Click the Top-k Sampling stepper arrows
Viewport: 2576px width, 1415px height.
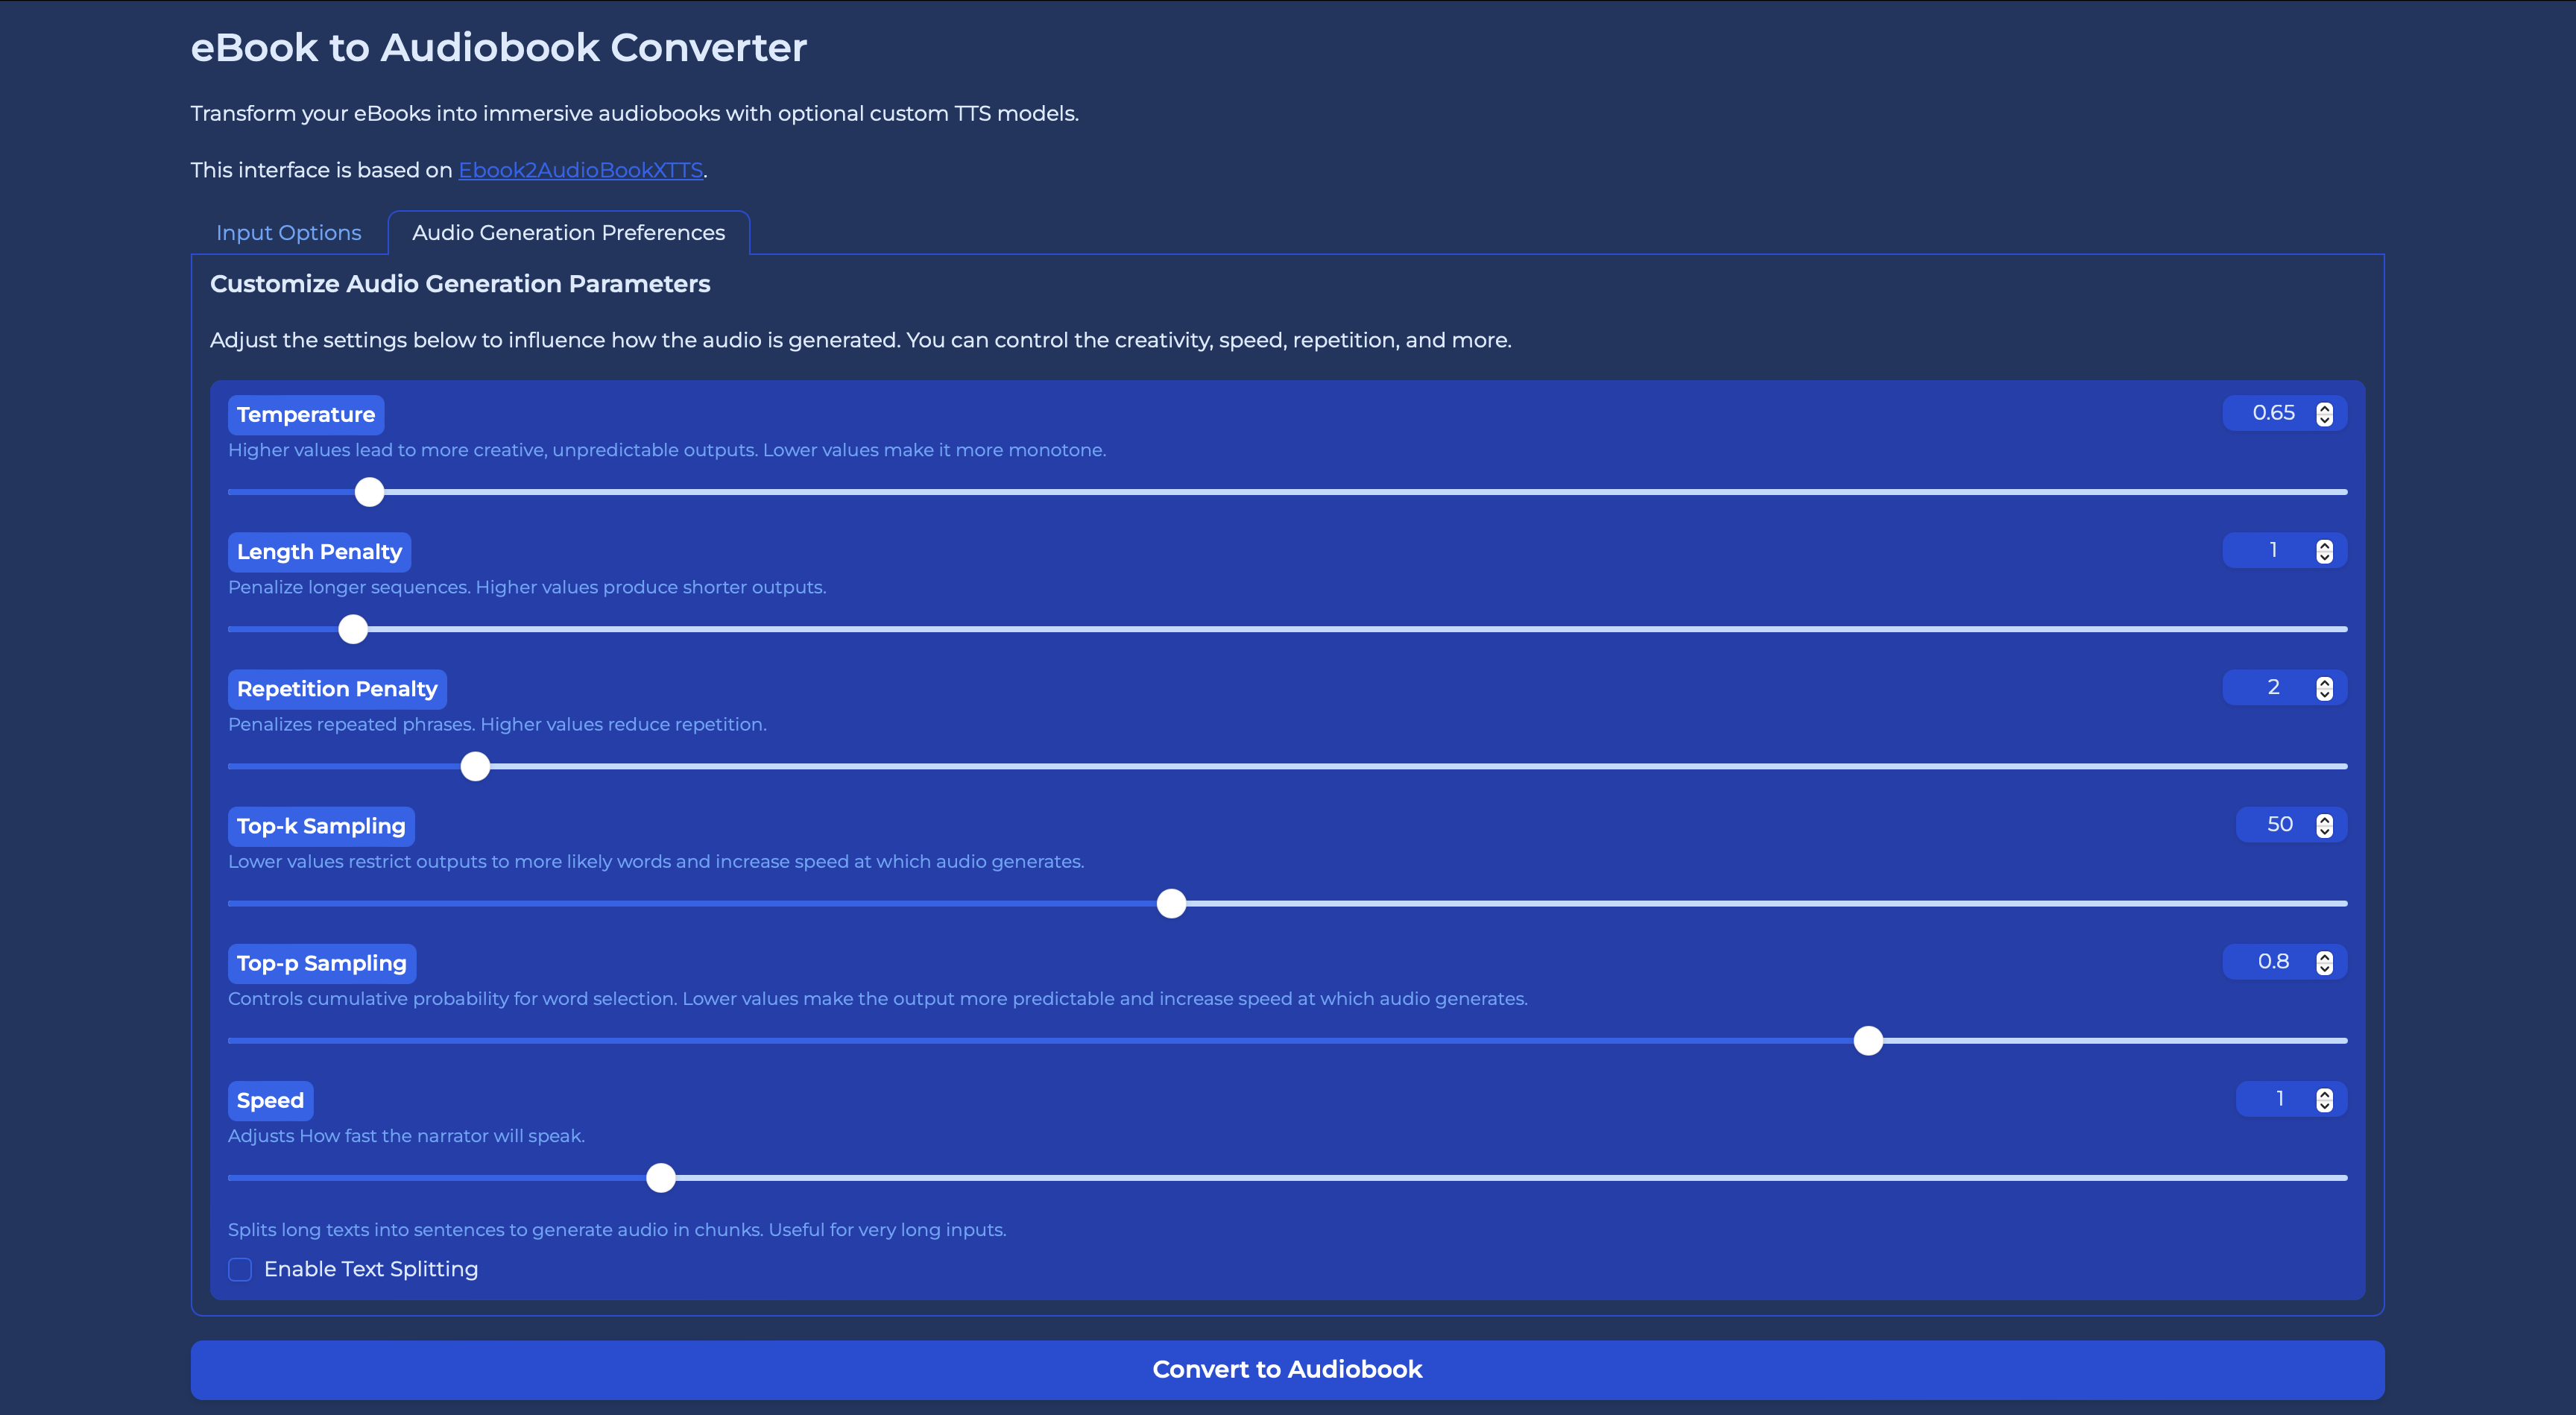(x=2324, y=825)
